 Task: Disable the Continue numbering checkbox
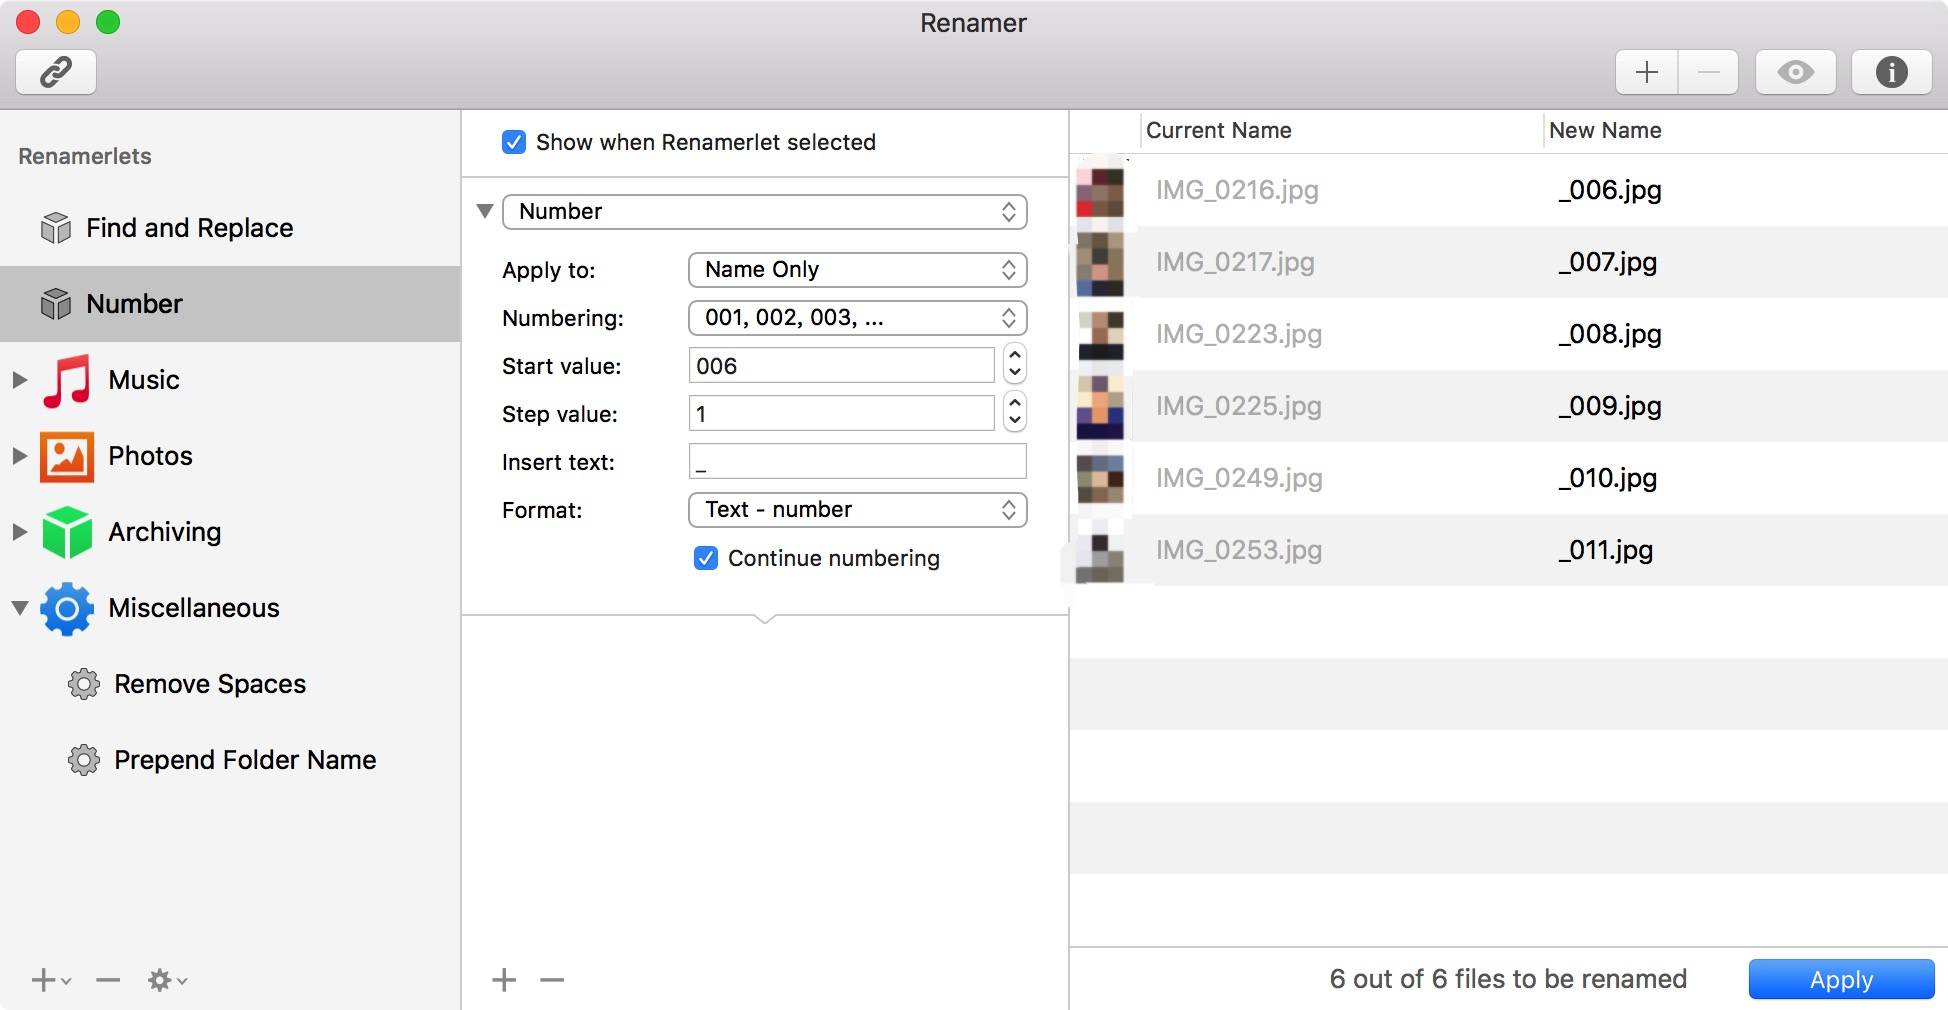[x=706, y=558]
